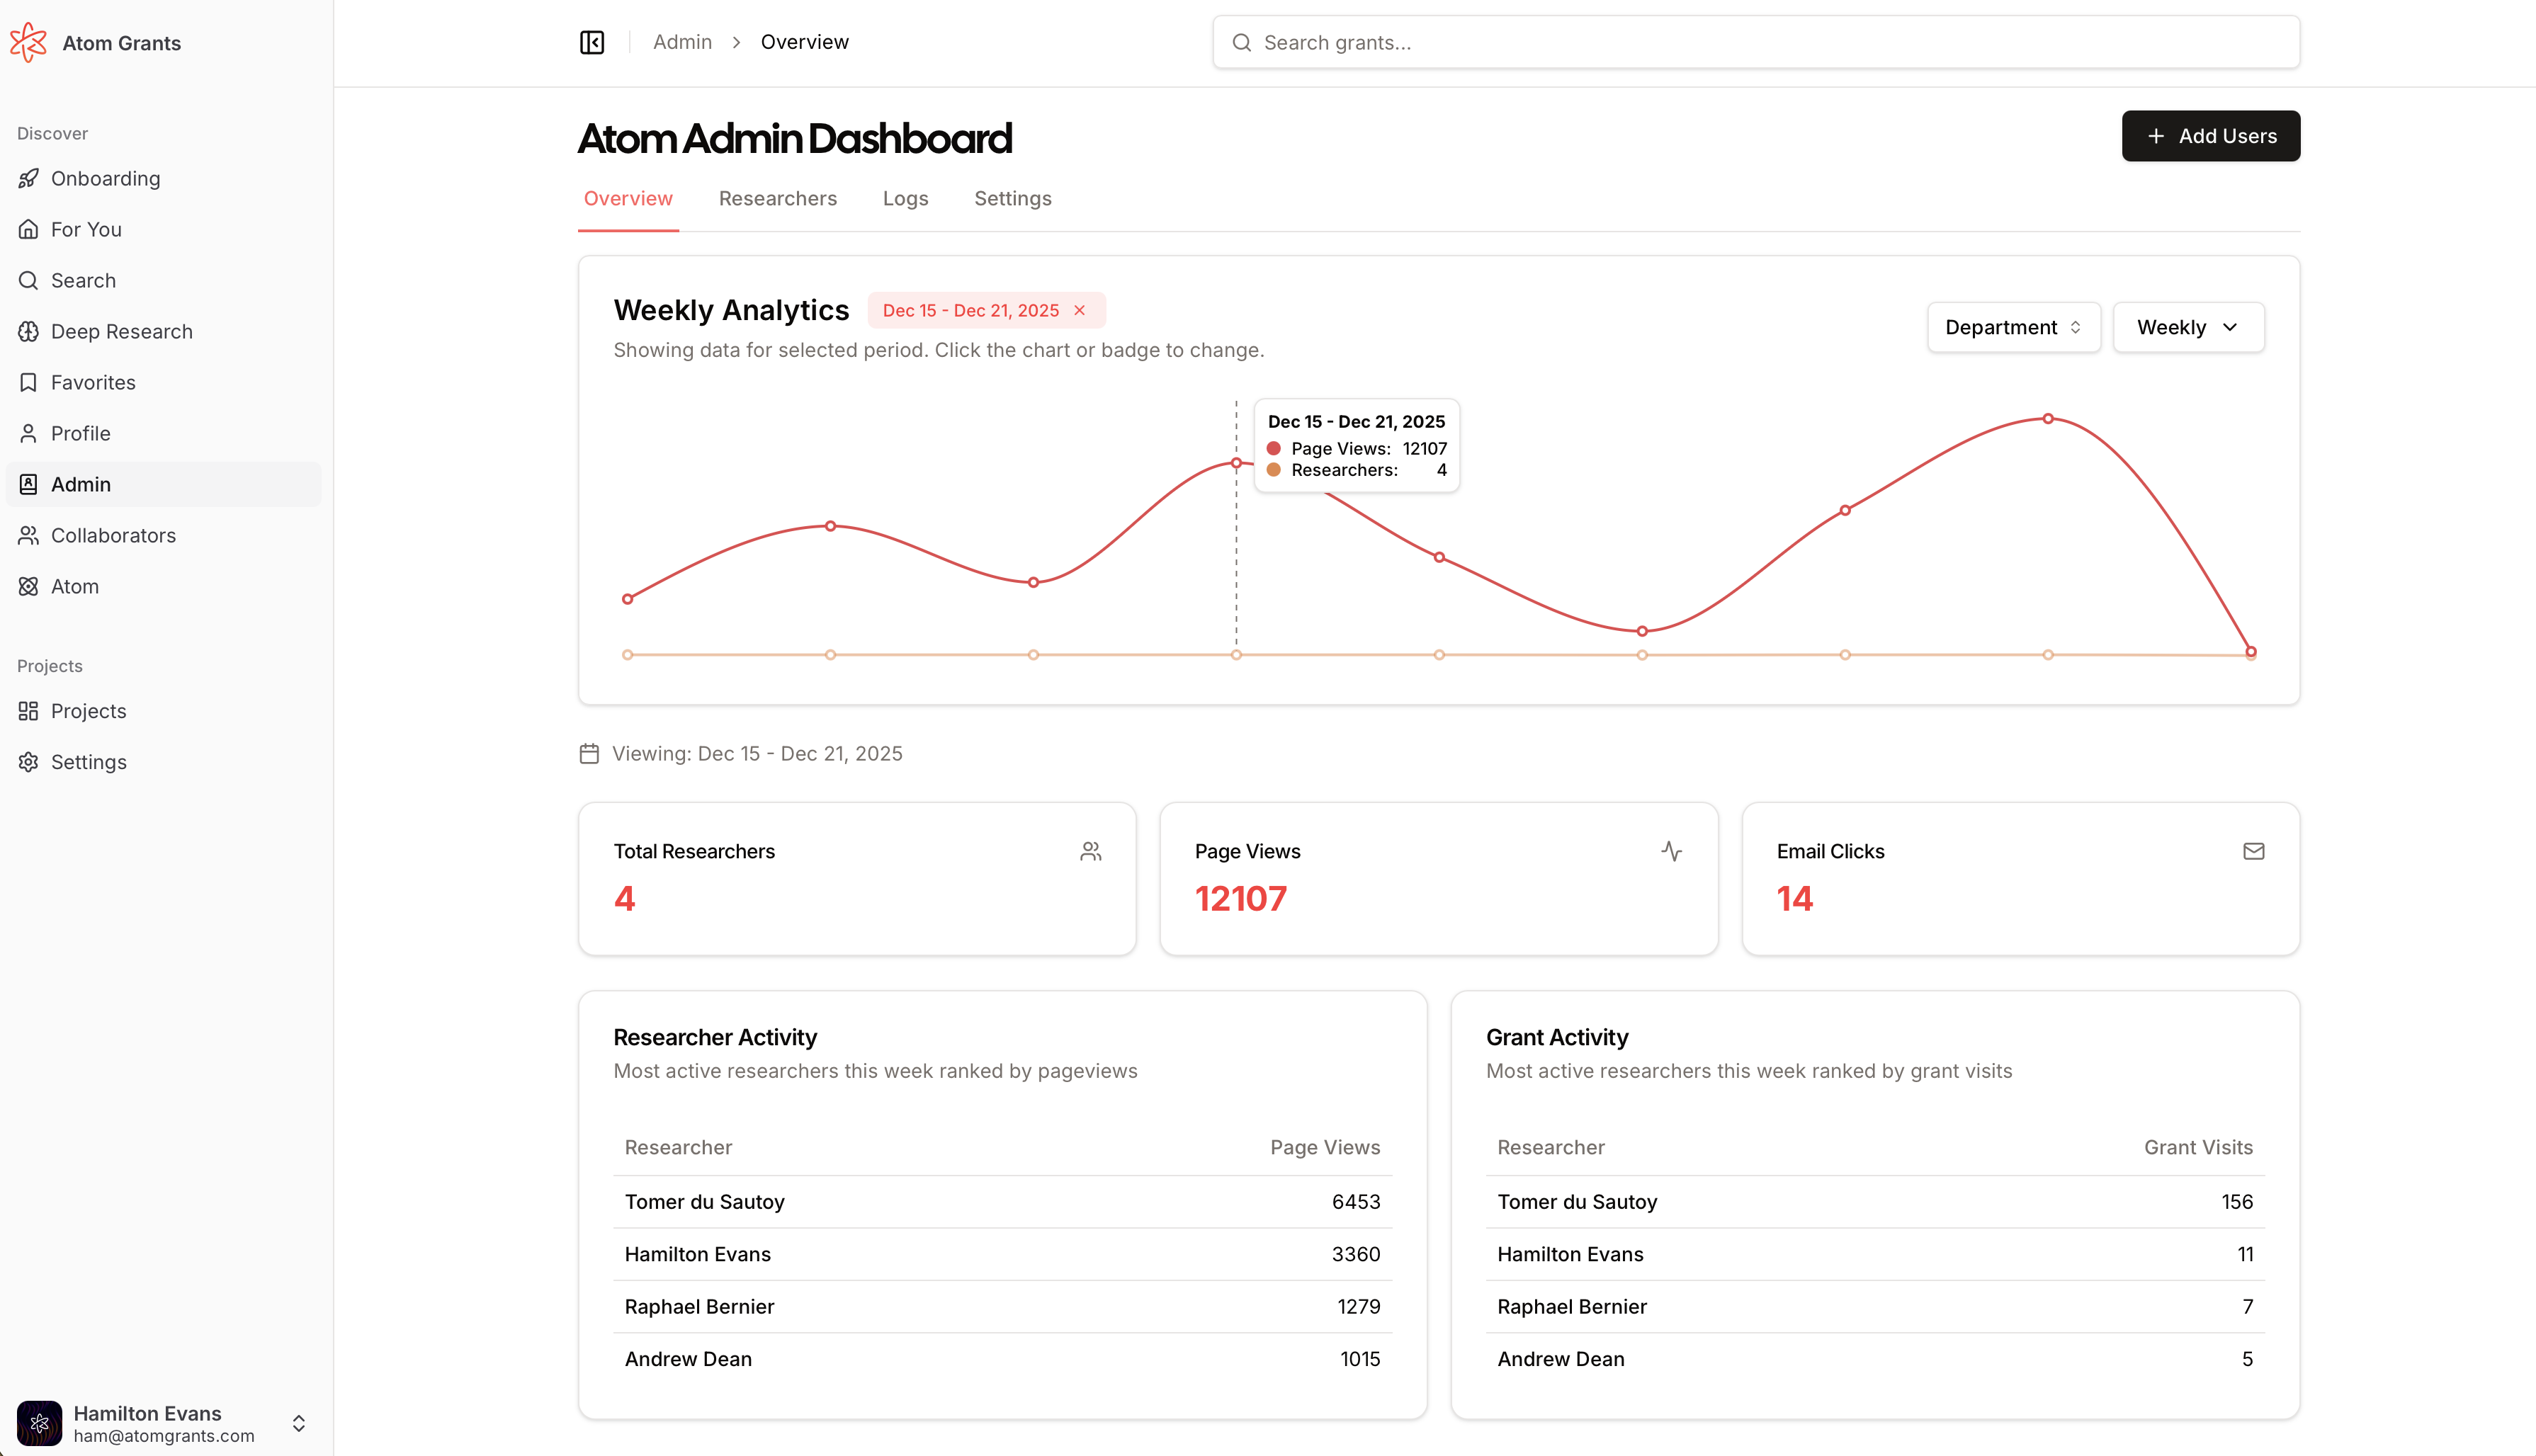Viewport: 2536px width, 1456px height.
Task: Expand the Weekly period dropdown
Action: [x=2187, y=327]
